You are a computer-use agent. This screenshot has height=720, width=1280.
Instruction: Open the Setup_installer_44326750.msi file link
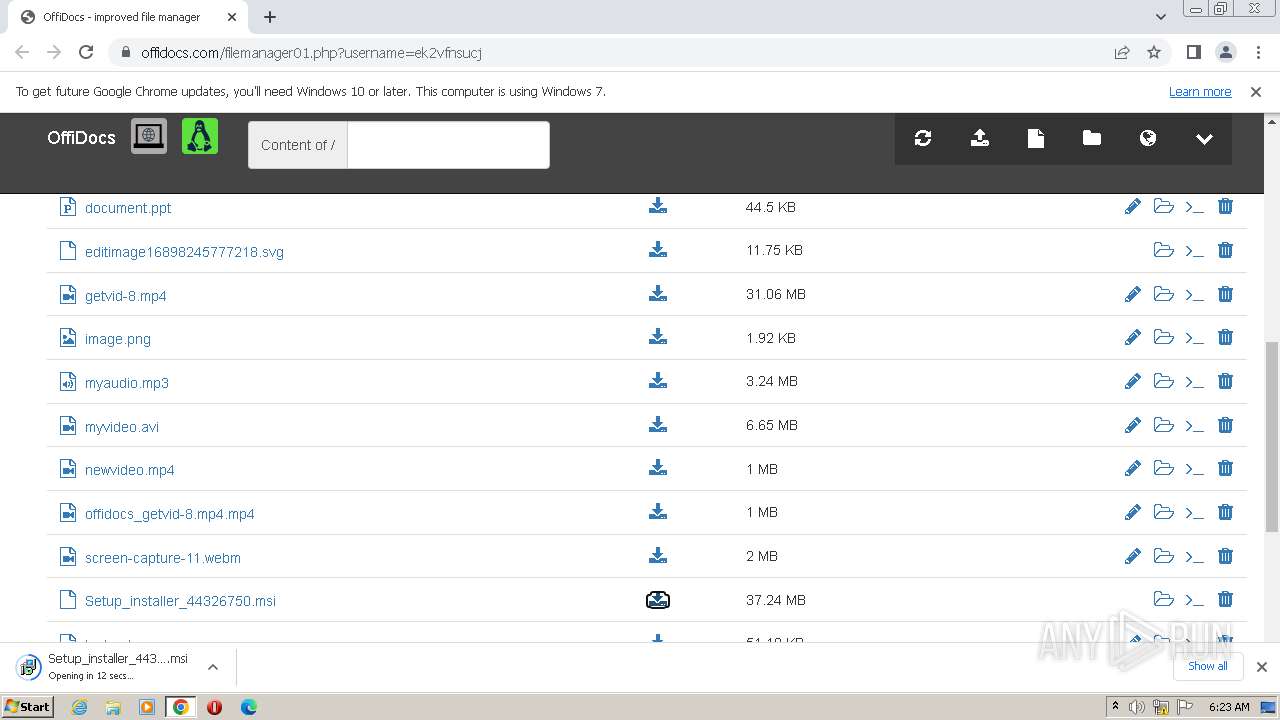[180, 601]
